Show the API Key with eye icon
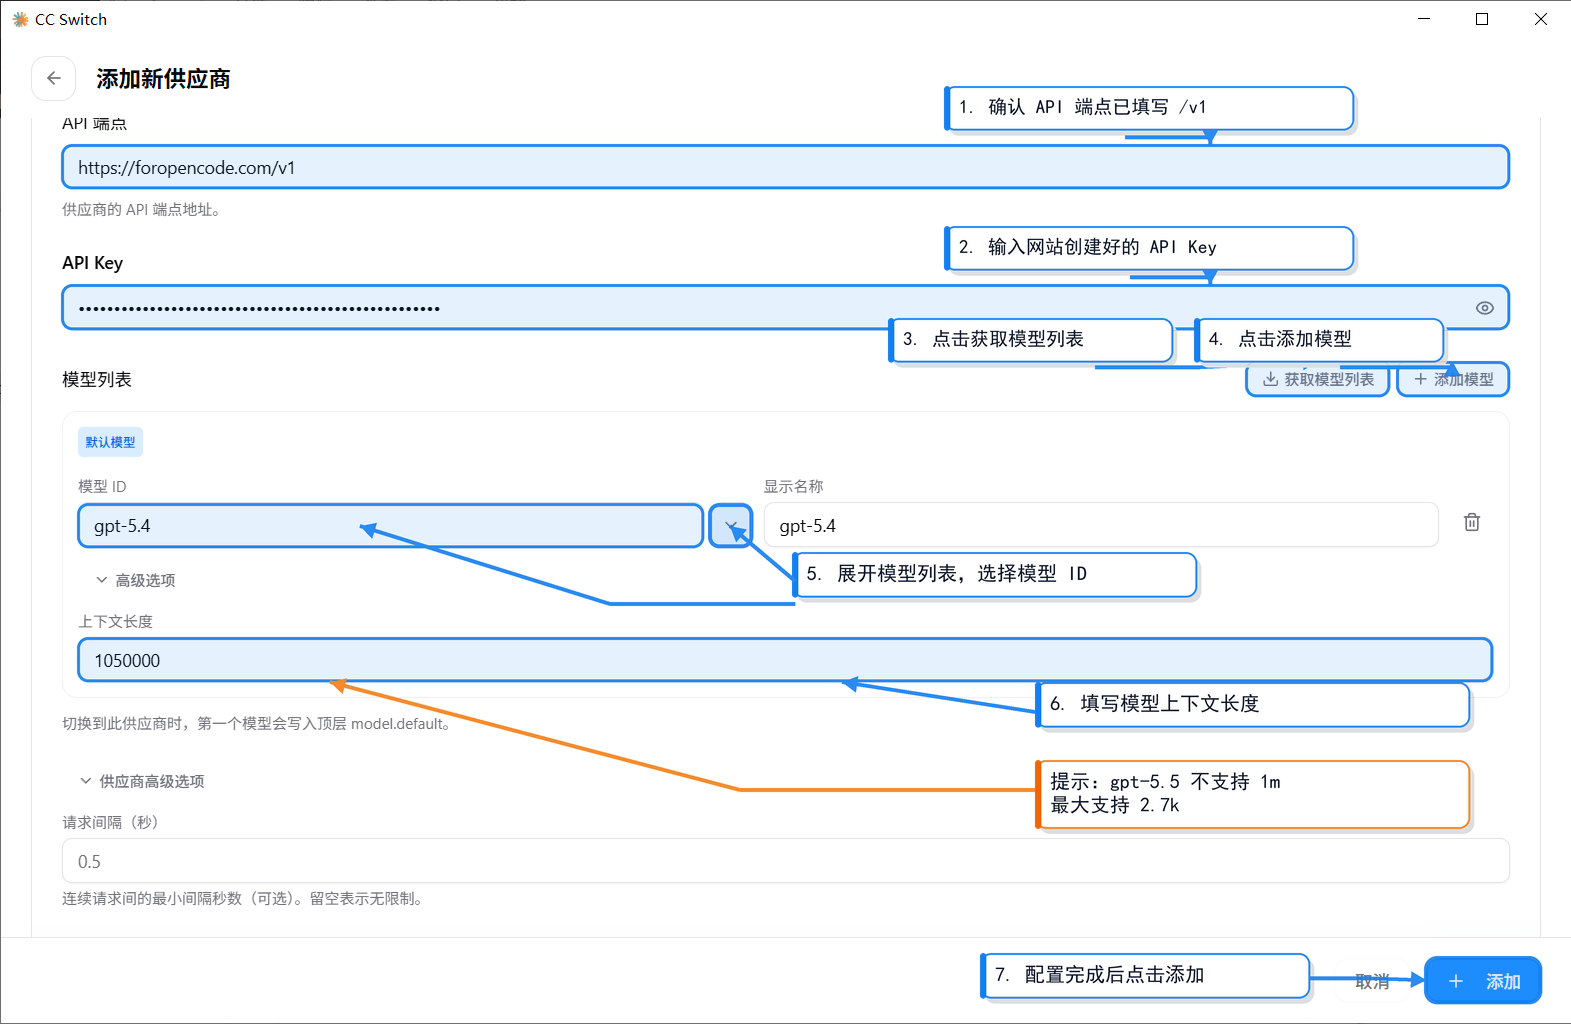This screenshot has width=1571, height=1024. coord(1484,308)
